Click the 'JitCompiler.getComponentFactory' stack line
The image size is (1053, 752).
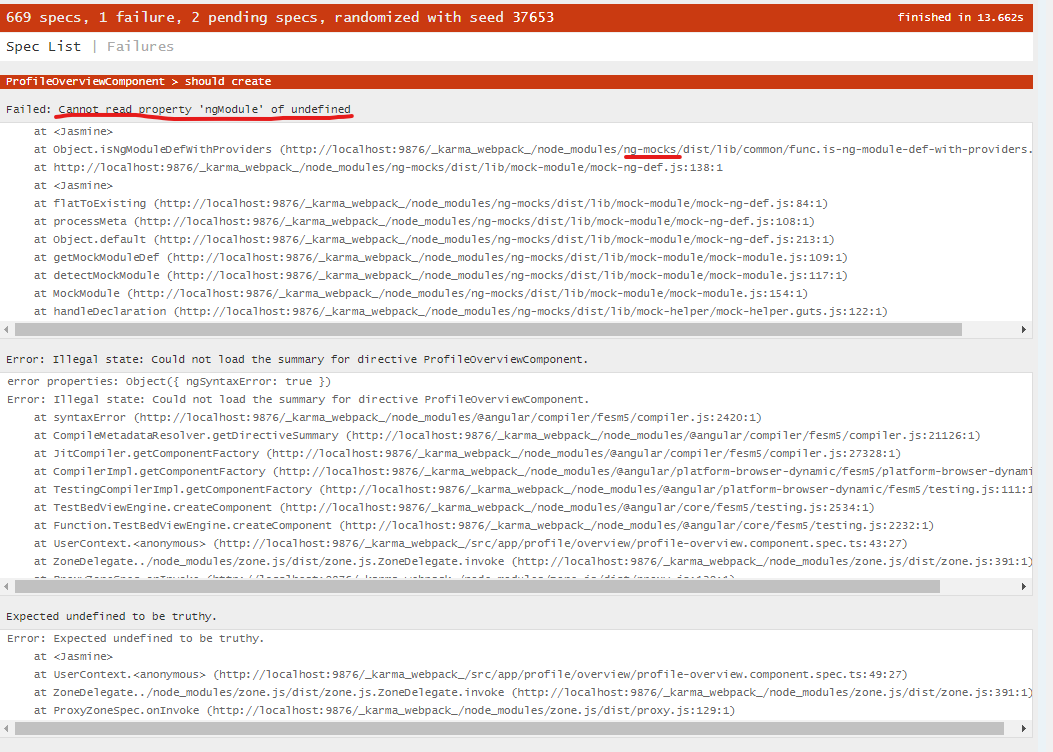coord(467,454)
